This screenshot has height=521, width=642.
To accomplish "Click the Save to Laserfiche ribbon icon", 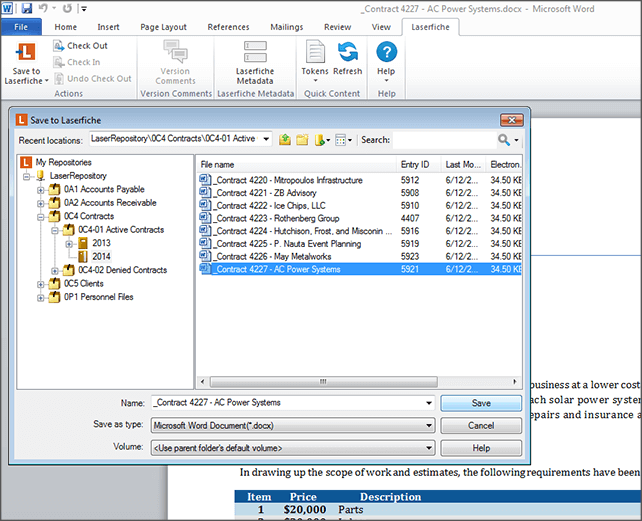I will 25,52.
